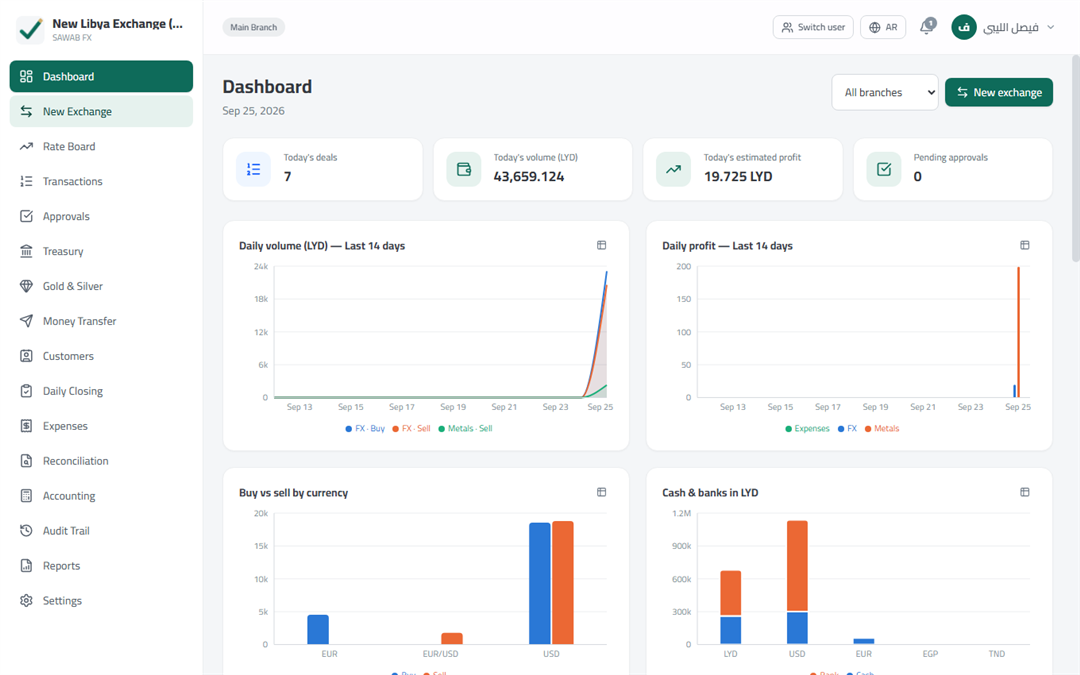The height and width of the screenshot is (675, 1080).
Task: Toggle the Metals - Sell legend series
Action: [466, 428]
